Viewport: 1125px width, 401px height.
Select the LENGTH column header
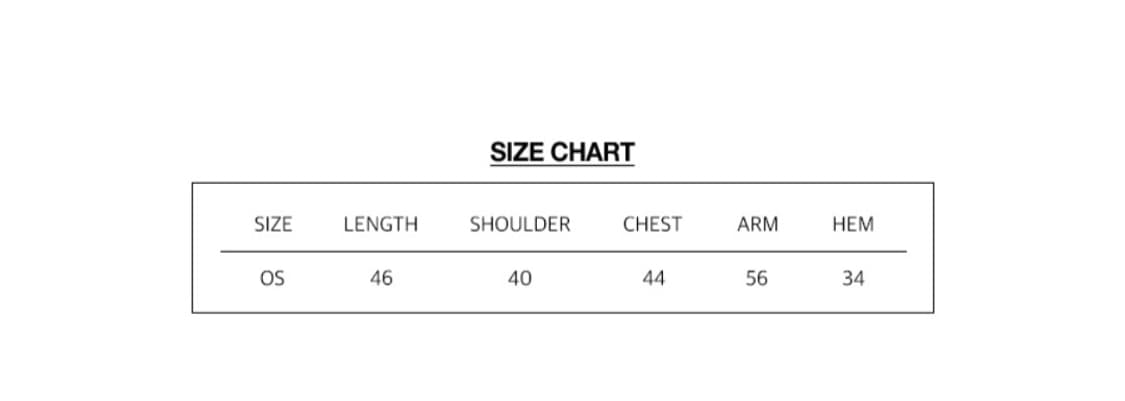coord(380,225)
